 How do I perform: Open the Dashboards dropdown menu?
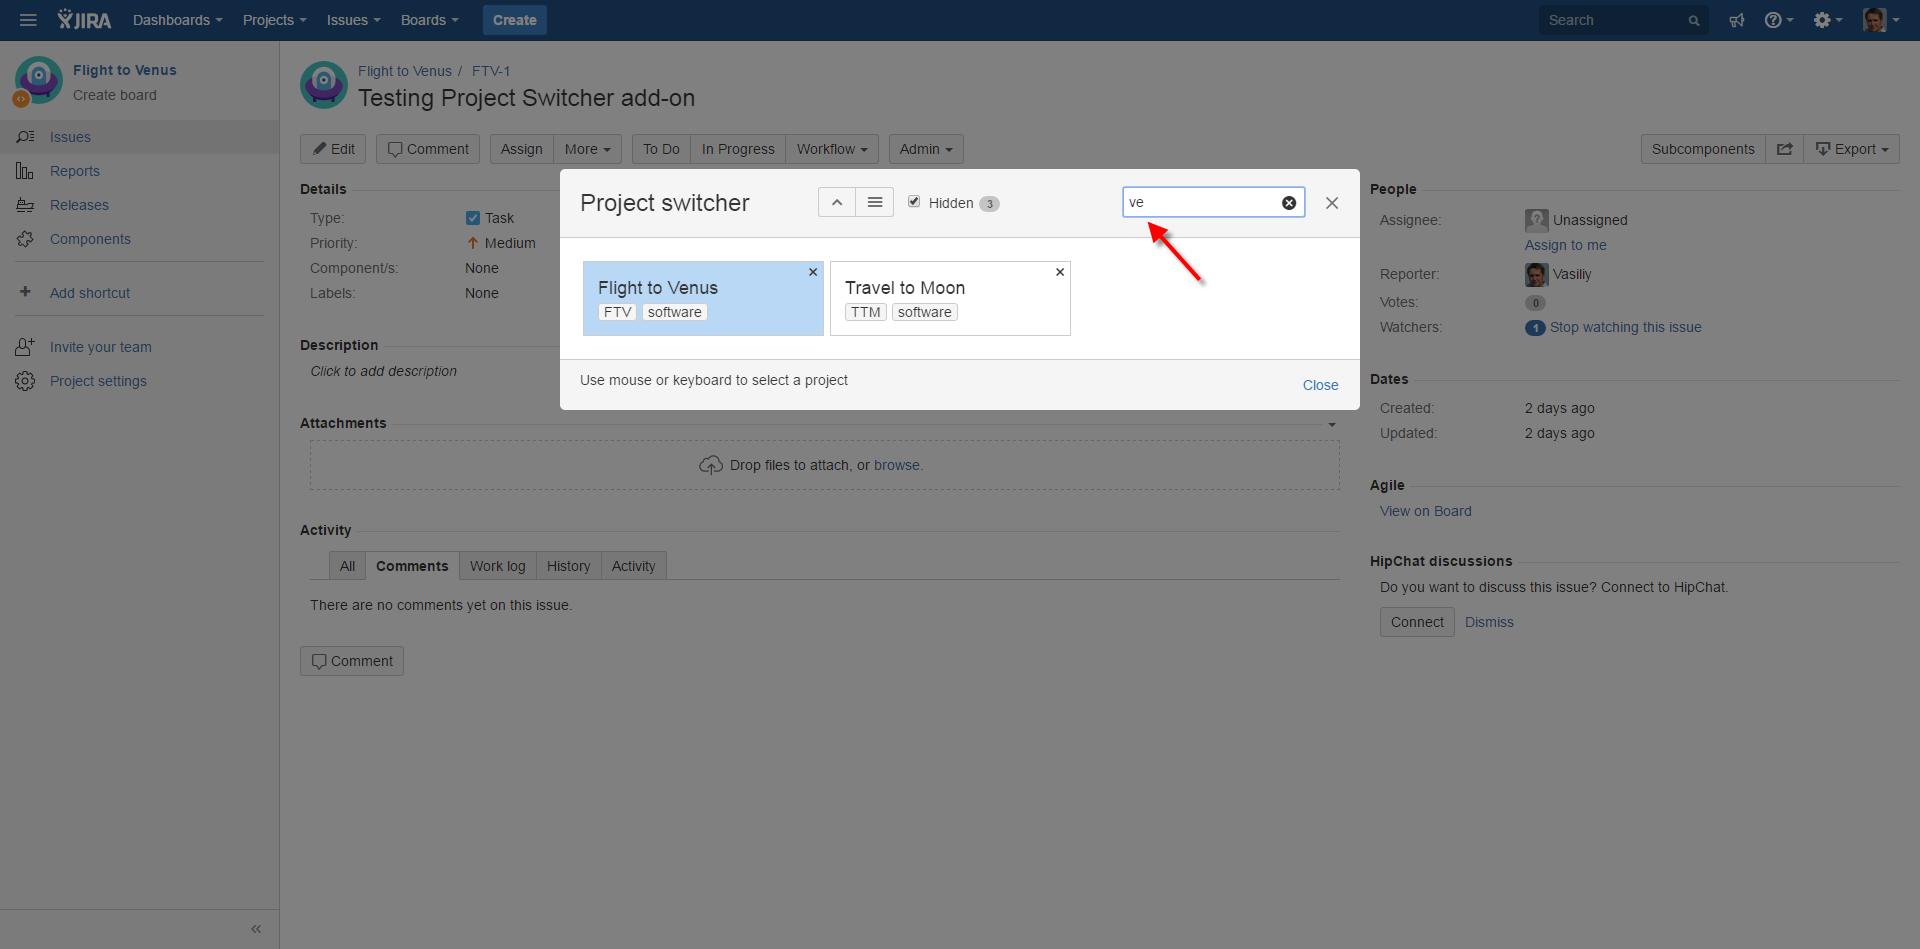click(178, 20)
